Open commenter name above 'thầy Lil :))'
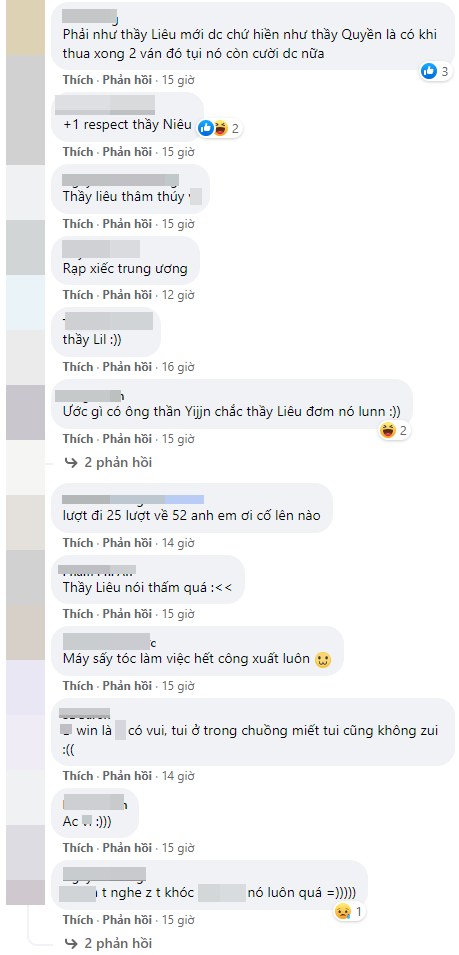The width and height of the screenshot is (459, 955). [x=108, y=320]
